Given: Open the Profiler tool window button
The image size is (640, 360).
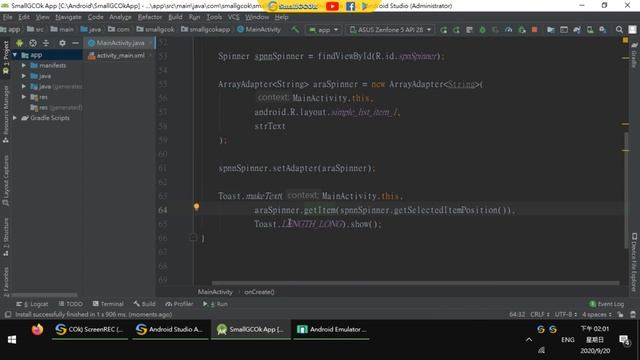Looking at the screenshot, I should click(179, 304).
